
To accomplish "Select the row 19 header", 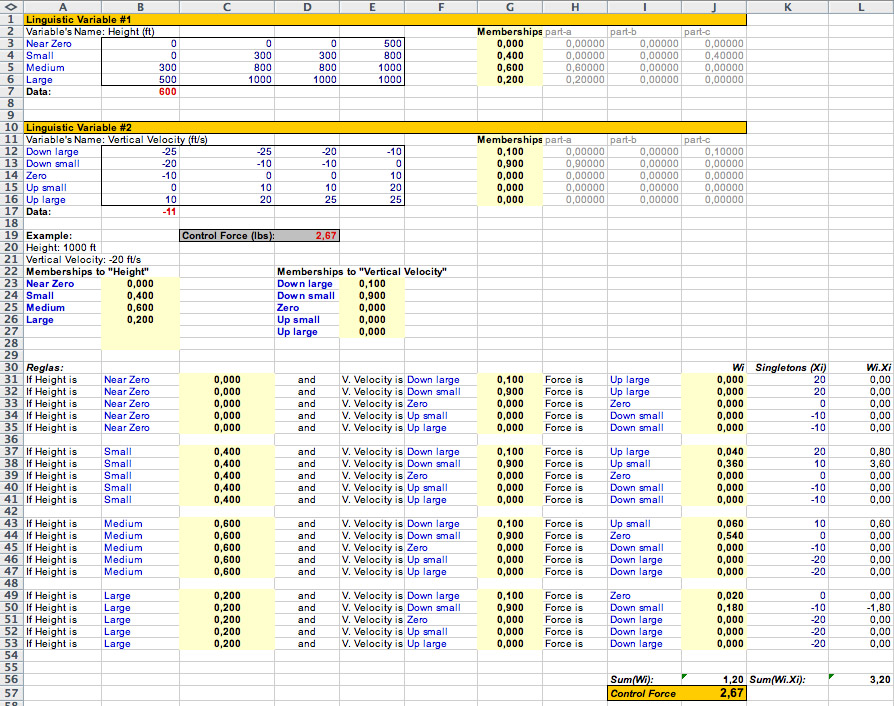I will point(11,236).
